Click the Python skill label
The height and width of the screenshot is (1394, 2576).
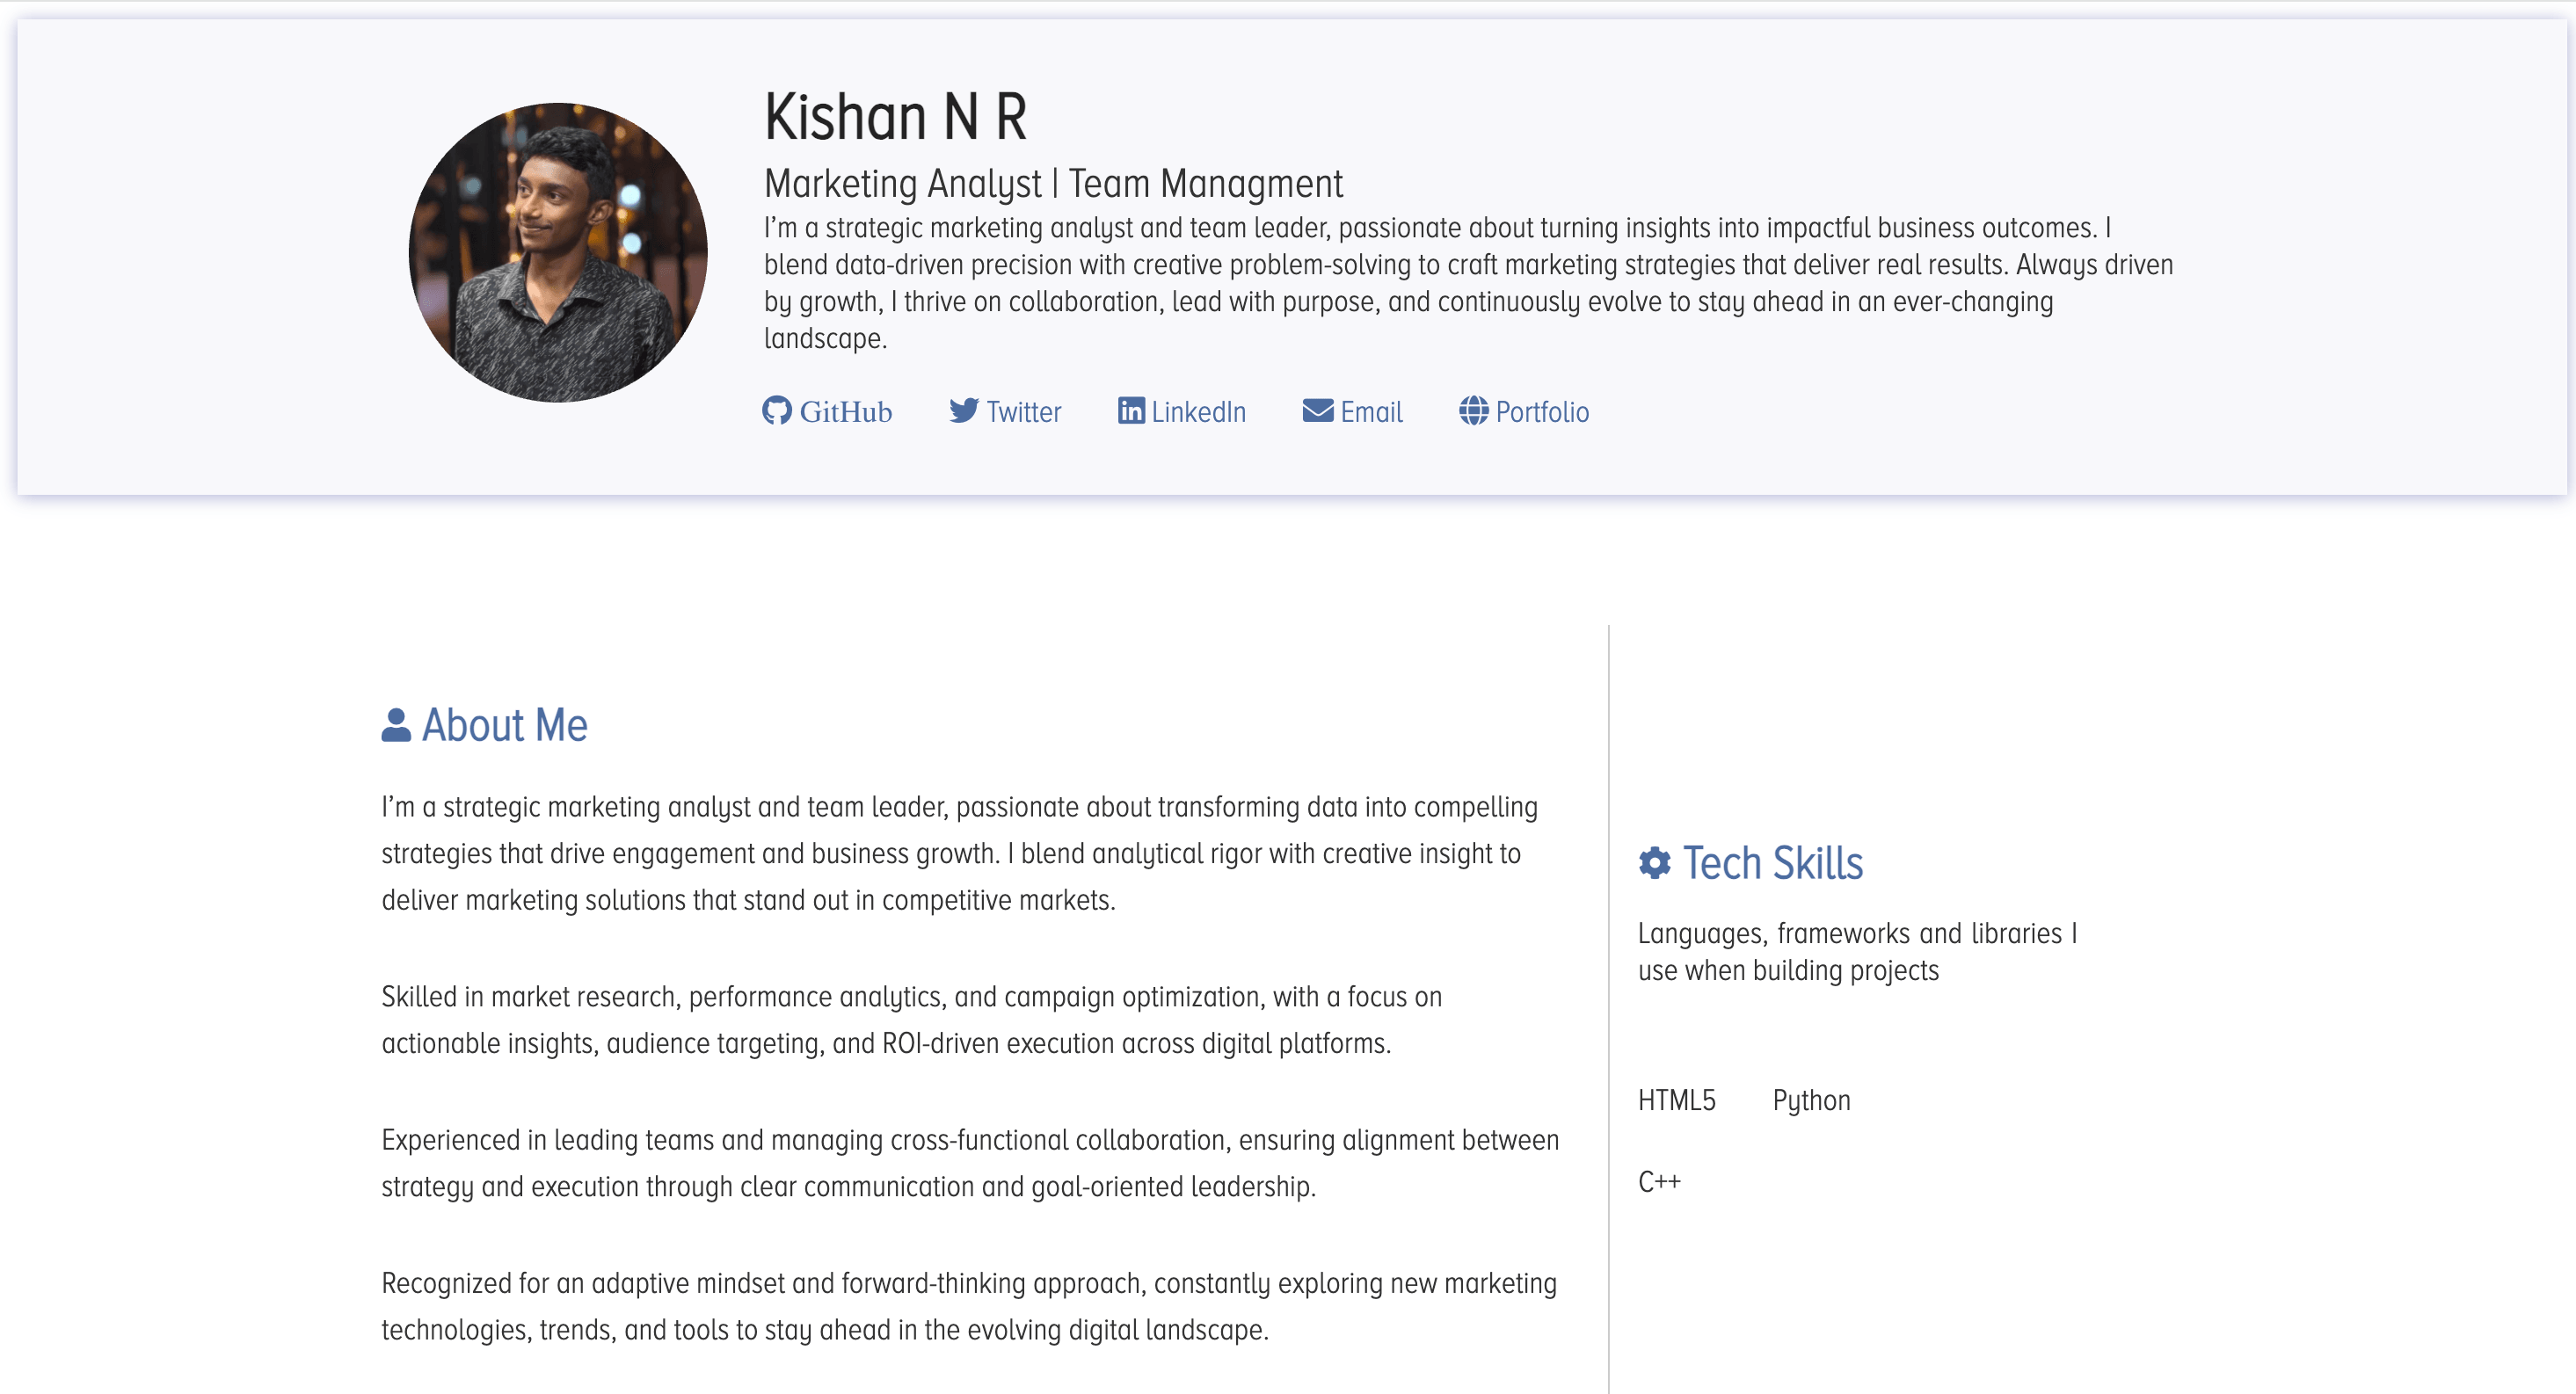pyautogui.click(x=1811, y=1100)
